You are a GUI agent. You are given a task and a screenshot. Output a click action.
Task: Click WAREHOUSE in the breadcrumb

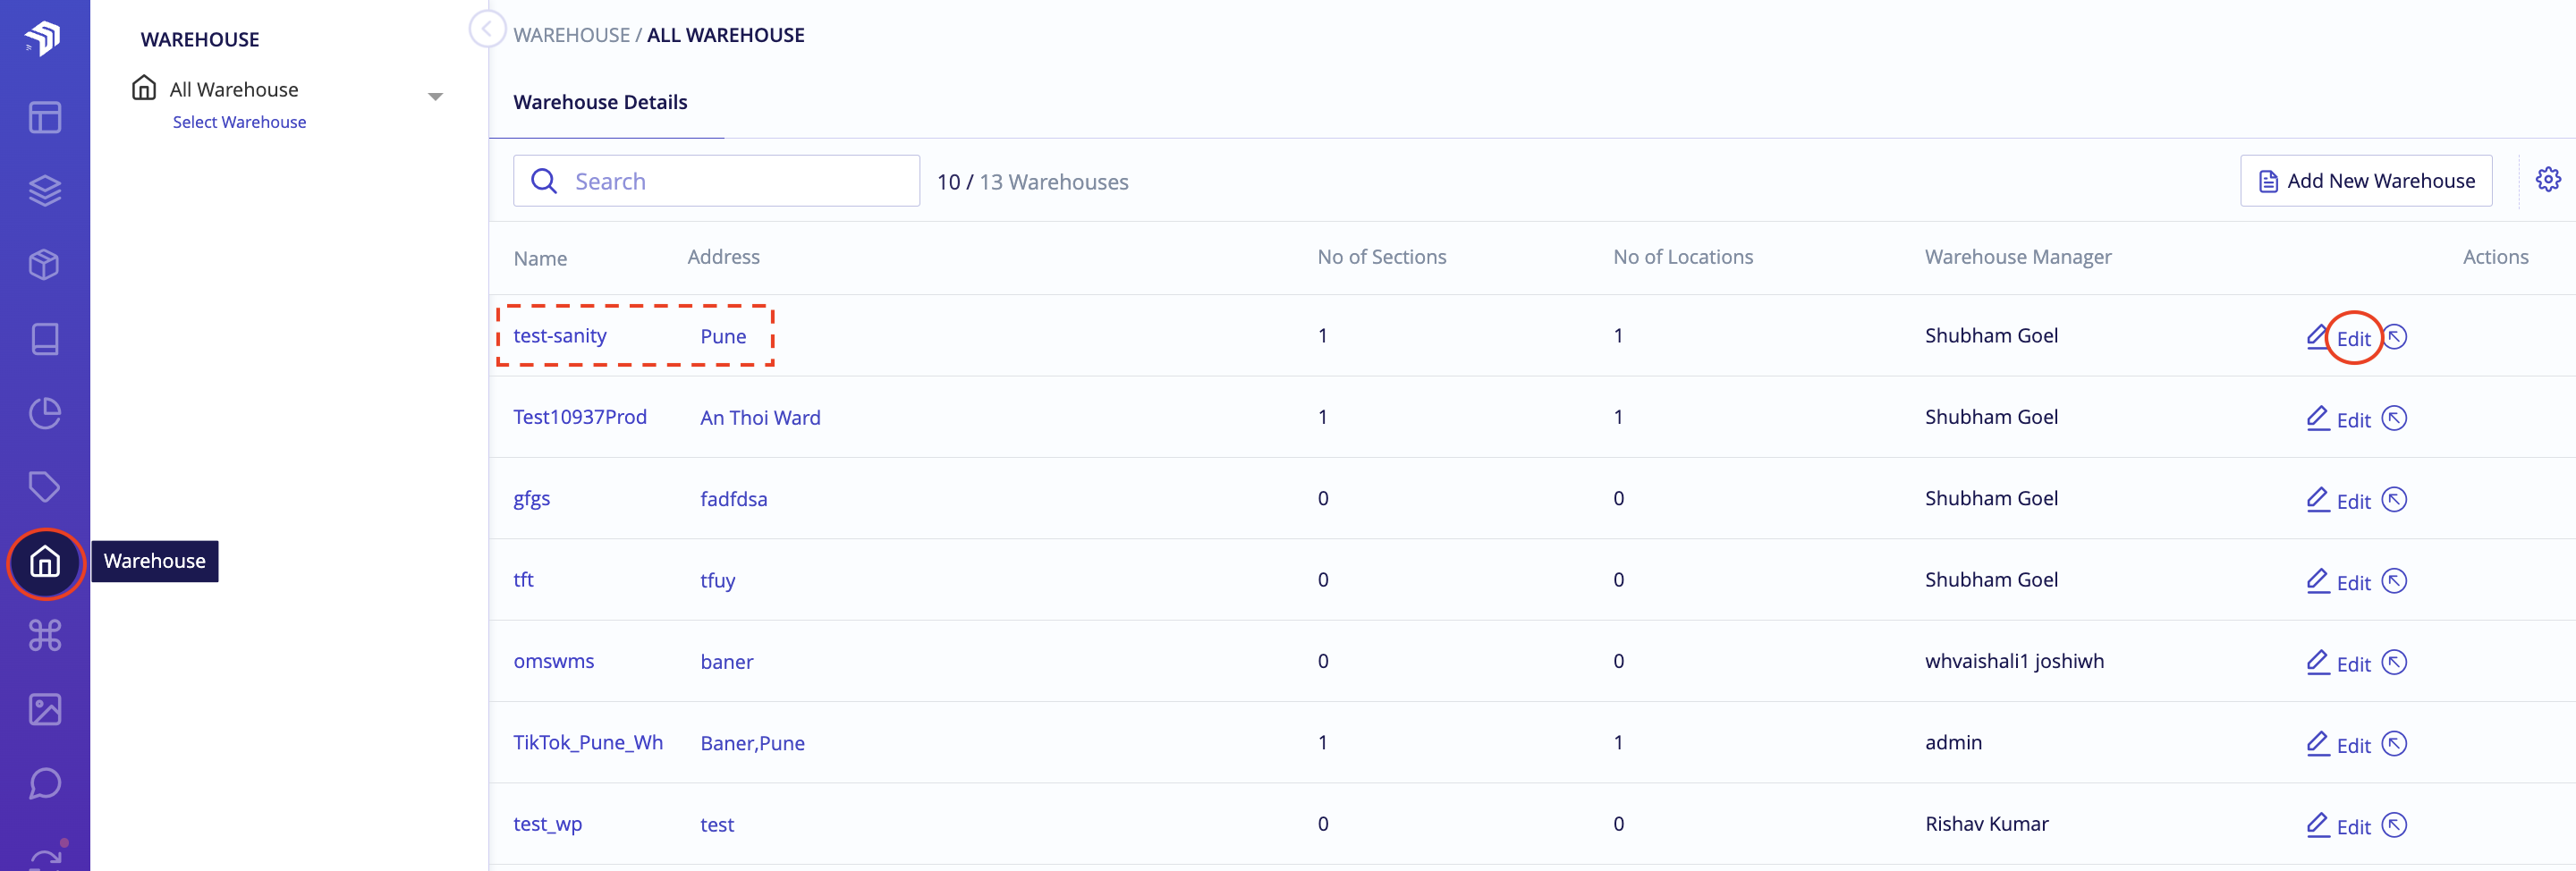tap(572, 35)
